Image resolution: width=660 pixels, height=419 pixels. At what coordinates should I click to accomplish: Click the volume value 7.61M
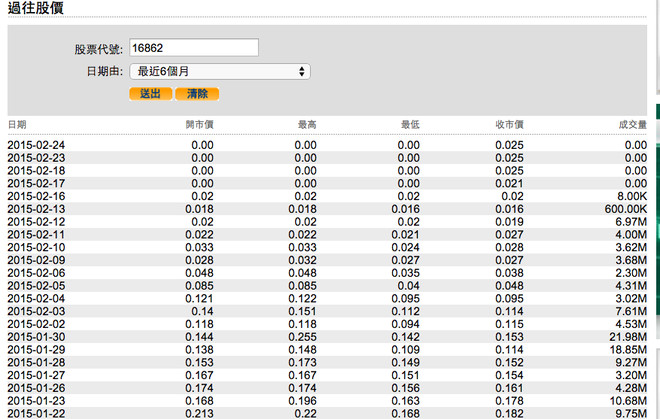(x=631, y=311)
